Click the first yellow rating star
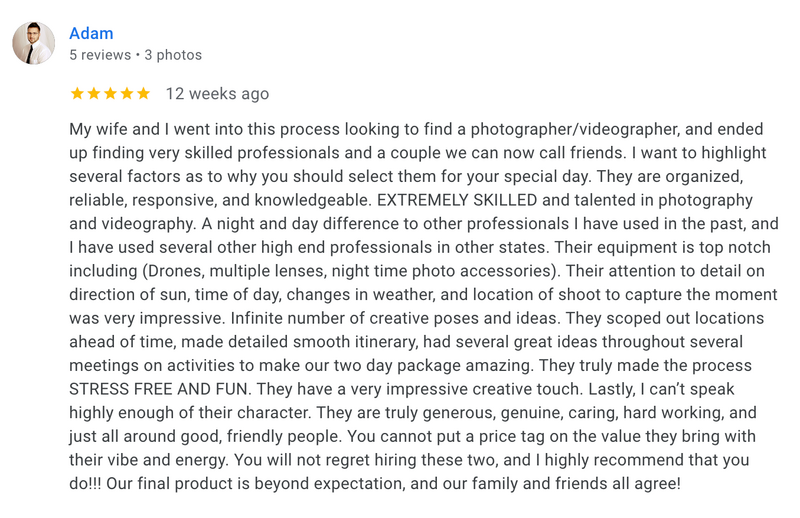Image resolution: width=800 pixels, height=518 pixels. (78, 94)
